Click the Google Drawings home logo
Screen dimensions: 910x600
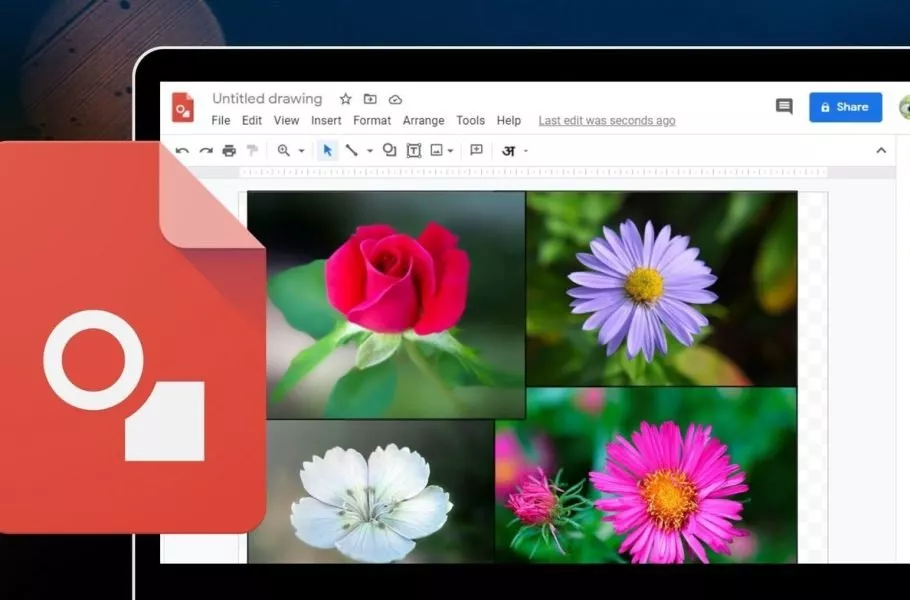point(182,107)
